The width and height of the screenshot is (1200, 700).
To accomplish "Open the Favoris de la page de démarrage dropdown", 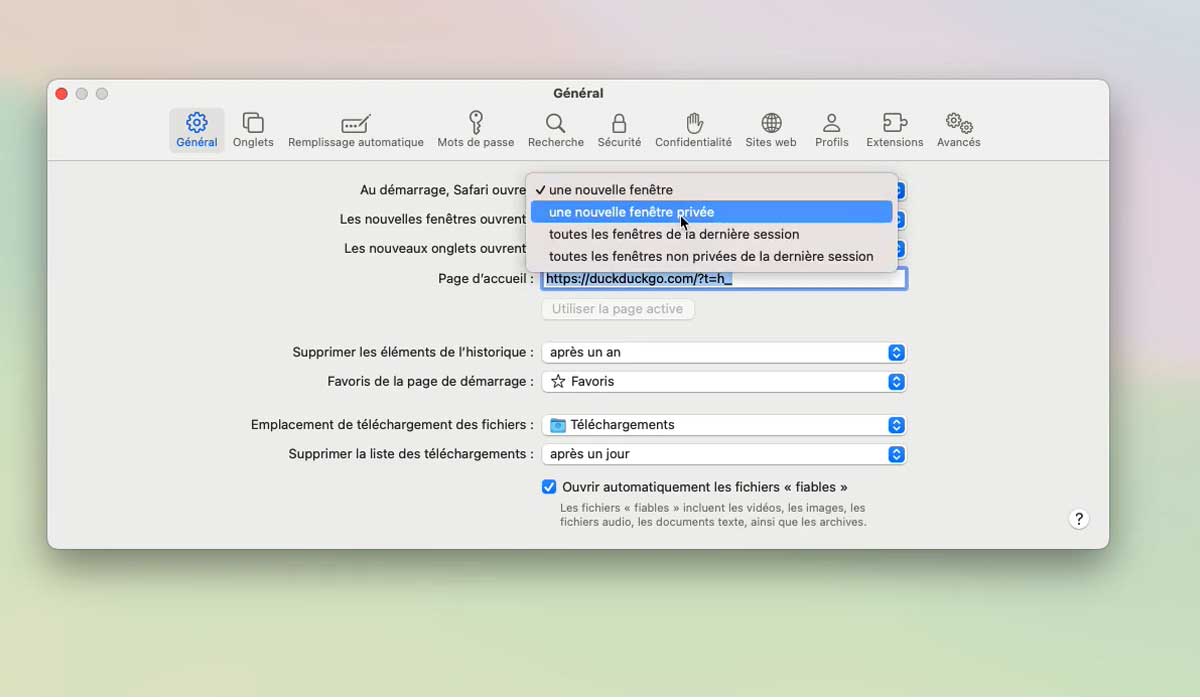I will point(724,381).
